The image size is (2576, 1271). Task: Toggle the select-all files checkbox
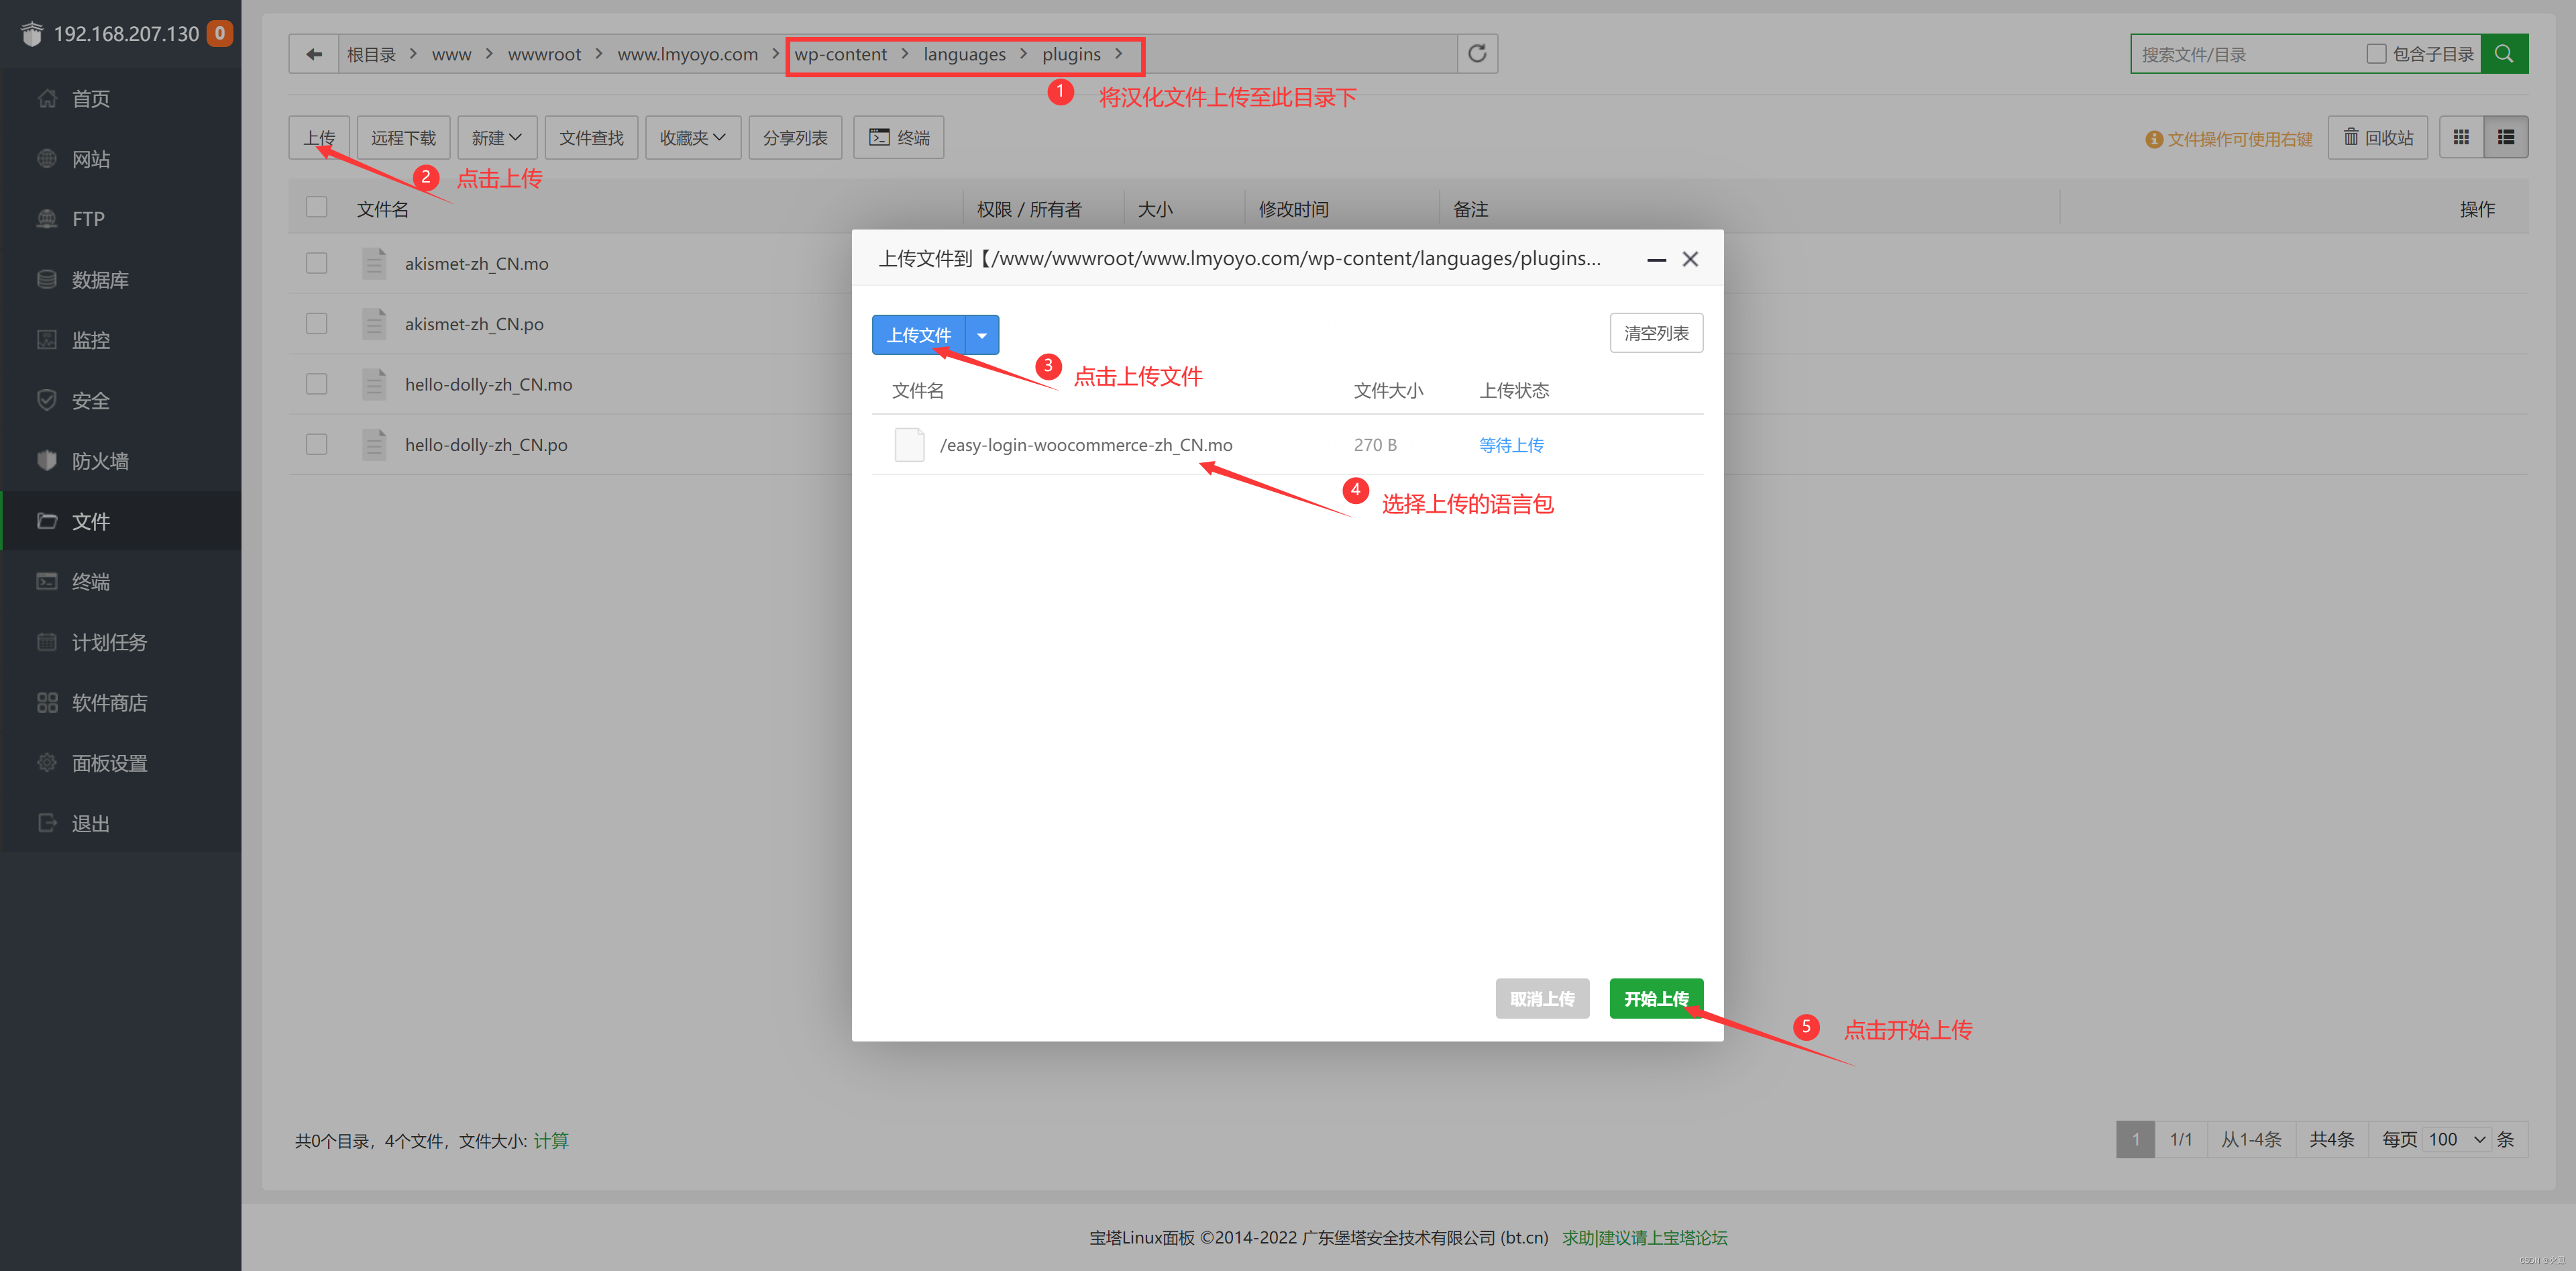(x=317, y=207)
